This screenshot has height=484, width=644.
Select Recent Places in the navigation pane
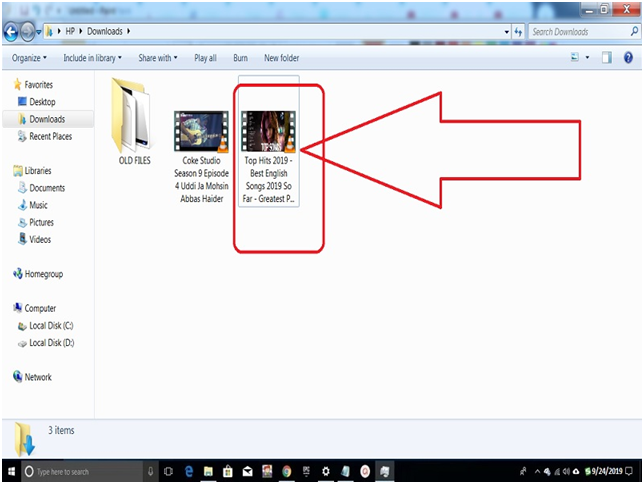point(51,136)
